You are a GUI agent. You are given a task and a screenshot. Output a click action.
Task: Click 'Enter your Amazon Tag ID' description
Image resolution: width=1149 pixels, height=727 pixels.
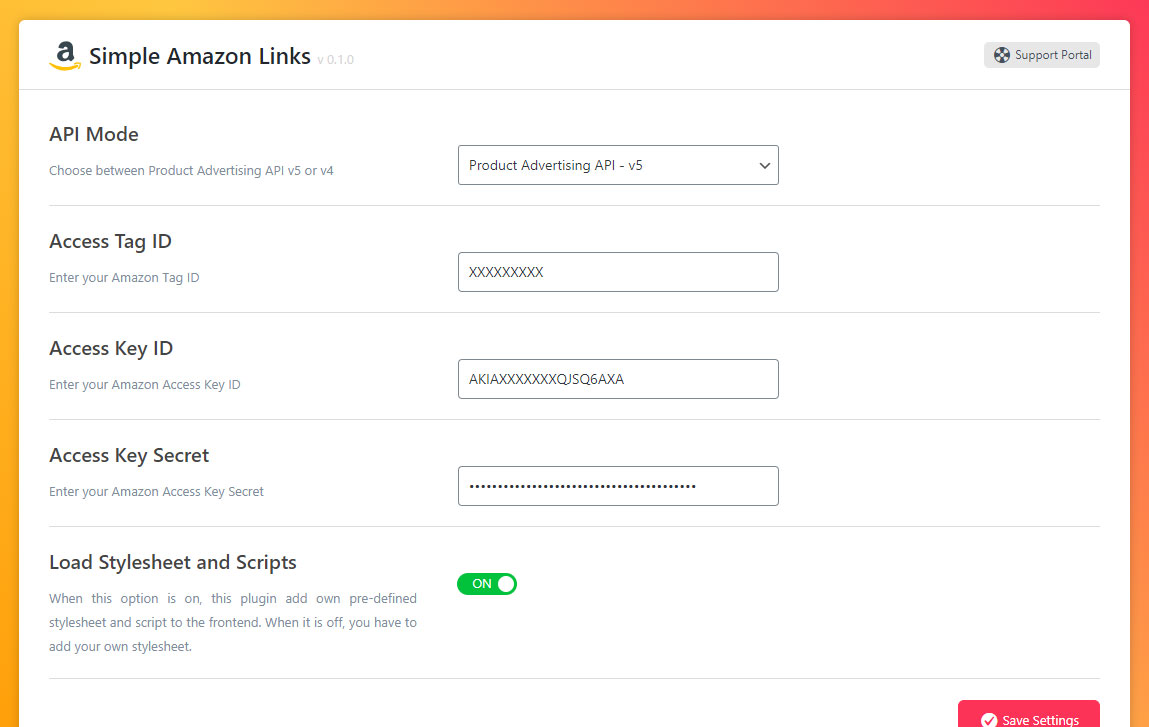click(124, 278)
